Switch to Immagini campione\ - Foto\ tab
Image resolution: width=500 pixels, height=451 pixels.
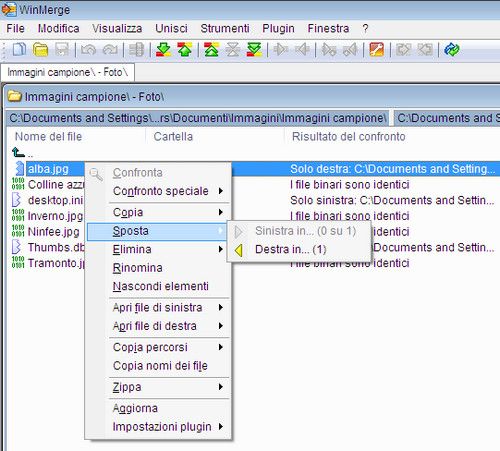67,72
